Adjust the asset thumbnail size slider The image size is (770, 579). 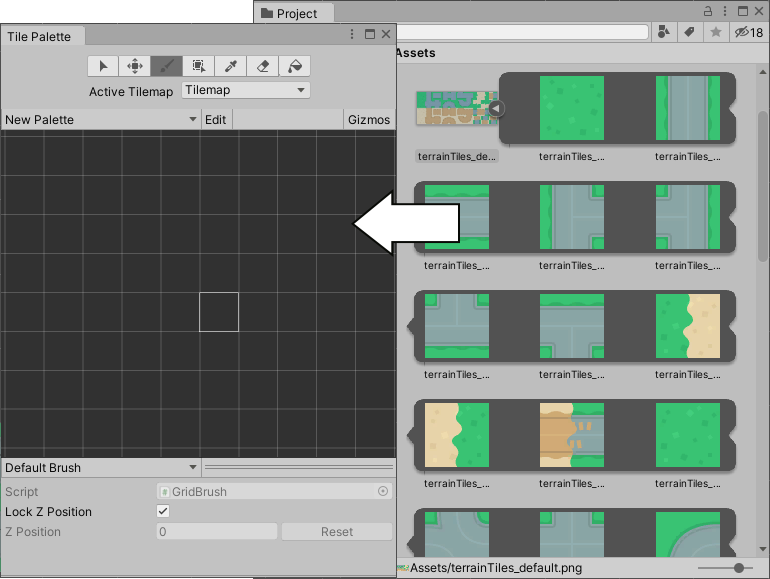tap(738, 568)
